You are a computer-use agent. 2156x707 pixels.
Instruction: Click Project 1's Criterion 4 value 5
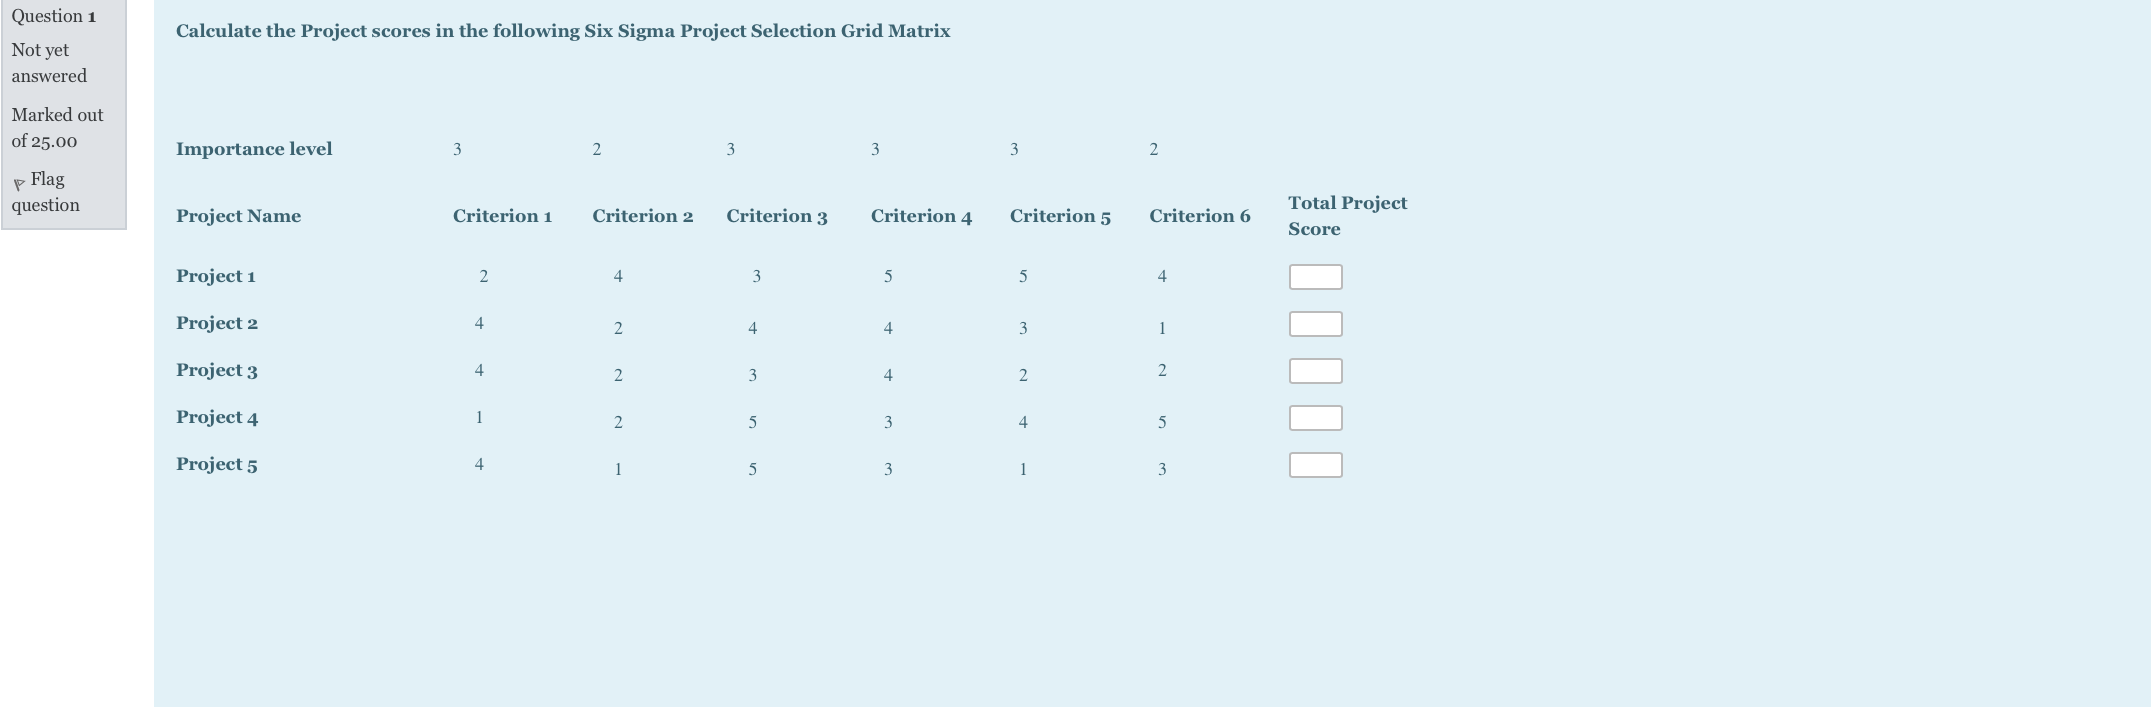point(888,276)
